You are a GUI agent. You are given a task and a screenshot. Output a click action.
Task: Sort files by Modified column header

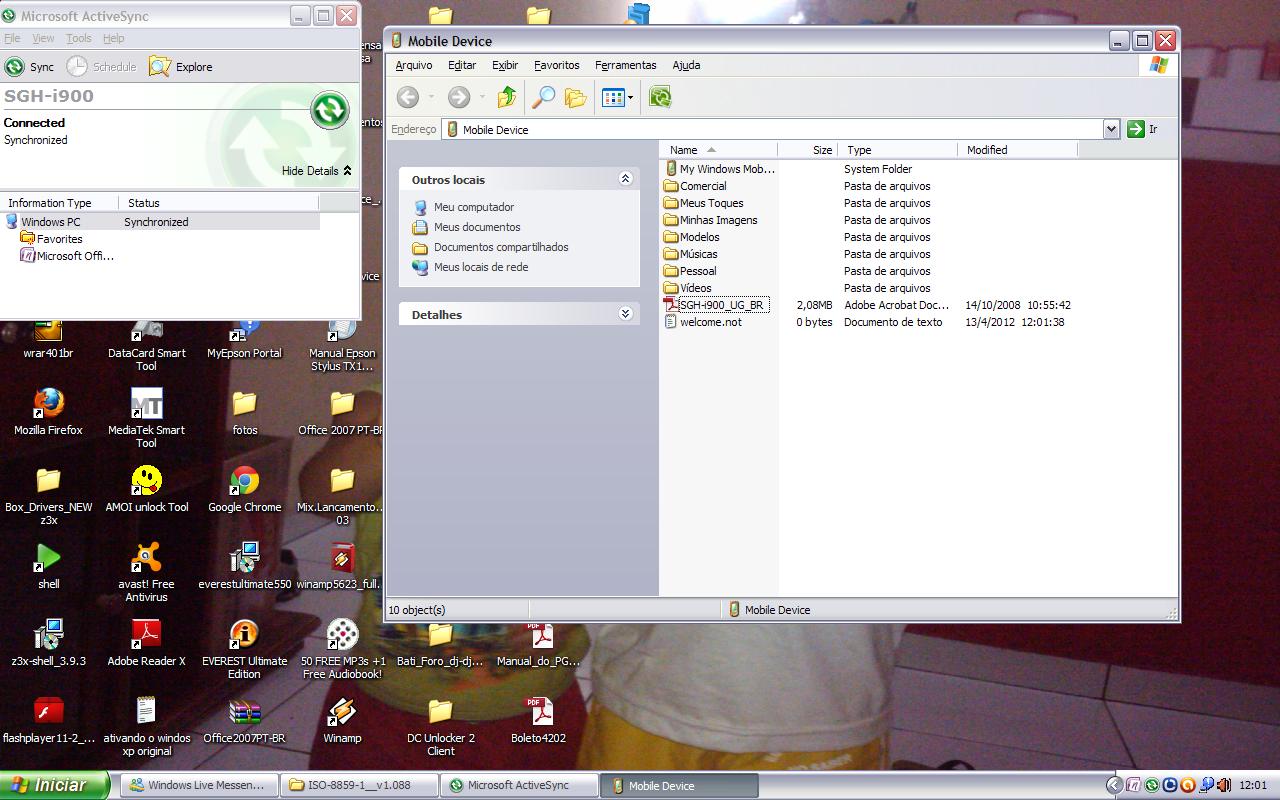[x=1017, y=150]
